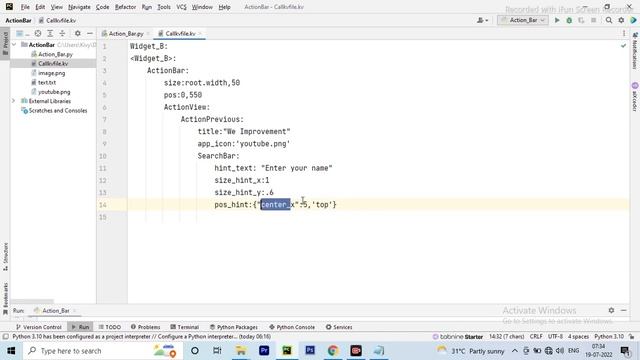The height and width of the screenshot is (360, 640).
Task: Collapse the ActionBar project root node
Action: pos(14,44)
